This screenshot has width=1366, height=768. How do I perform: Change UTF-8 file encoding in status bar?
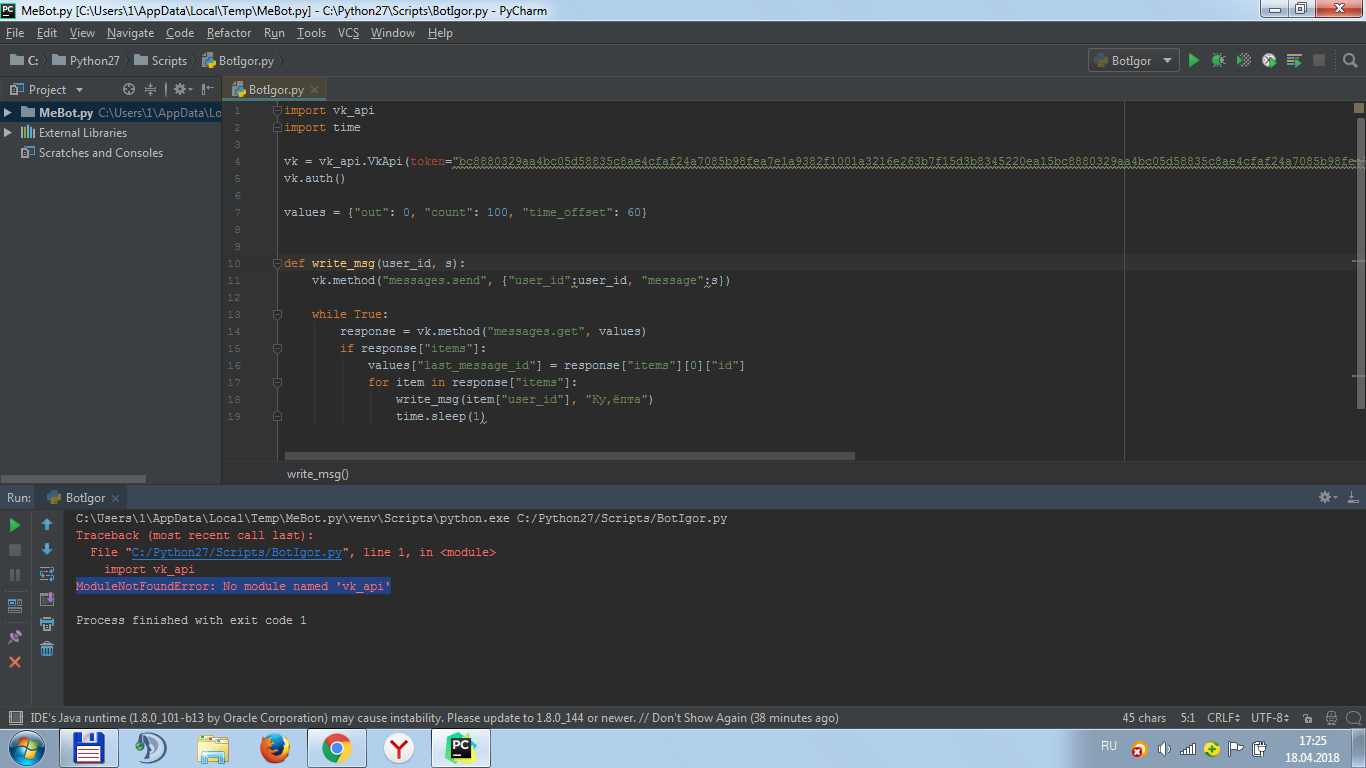click(x=1270, y=718)
